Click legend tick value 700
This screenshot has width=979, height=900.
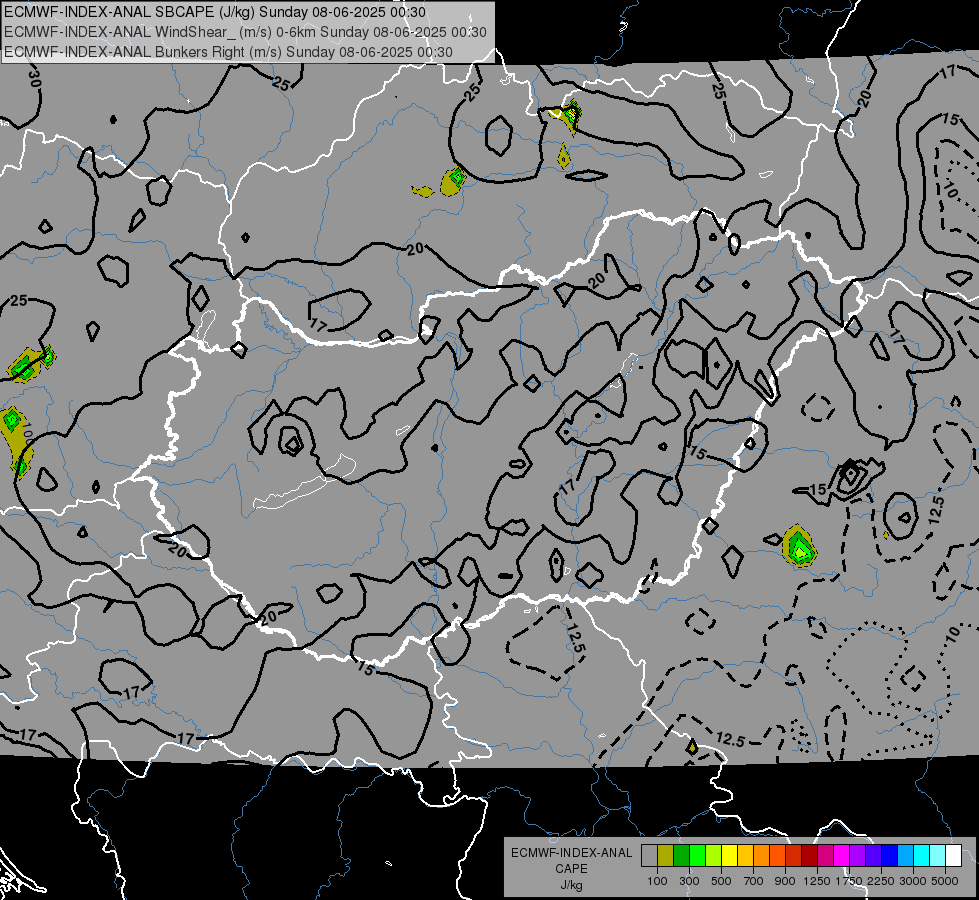(754, 881)
